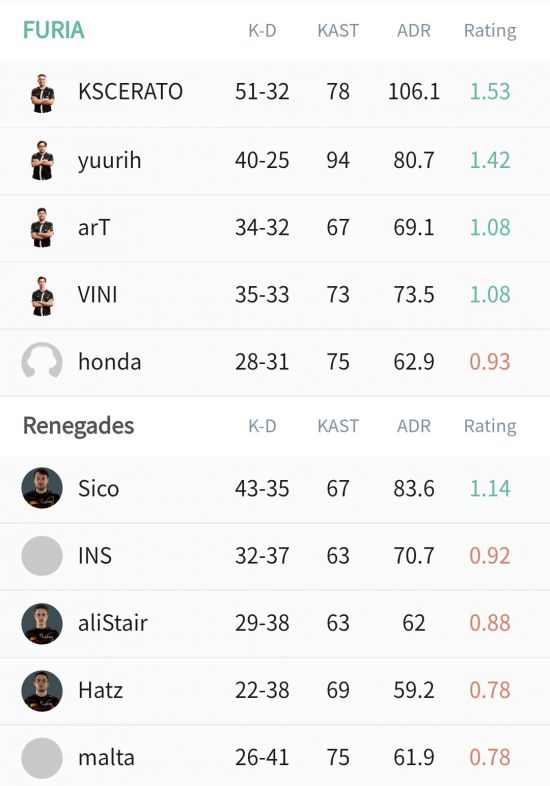Sort FURIA table by K-D column
Image resolution: width=550 pixels, height=786 pixels.
coord(262,31)
